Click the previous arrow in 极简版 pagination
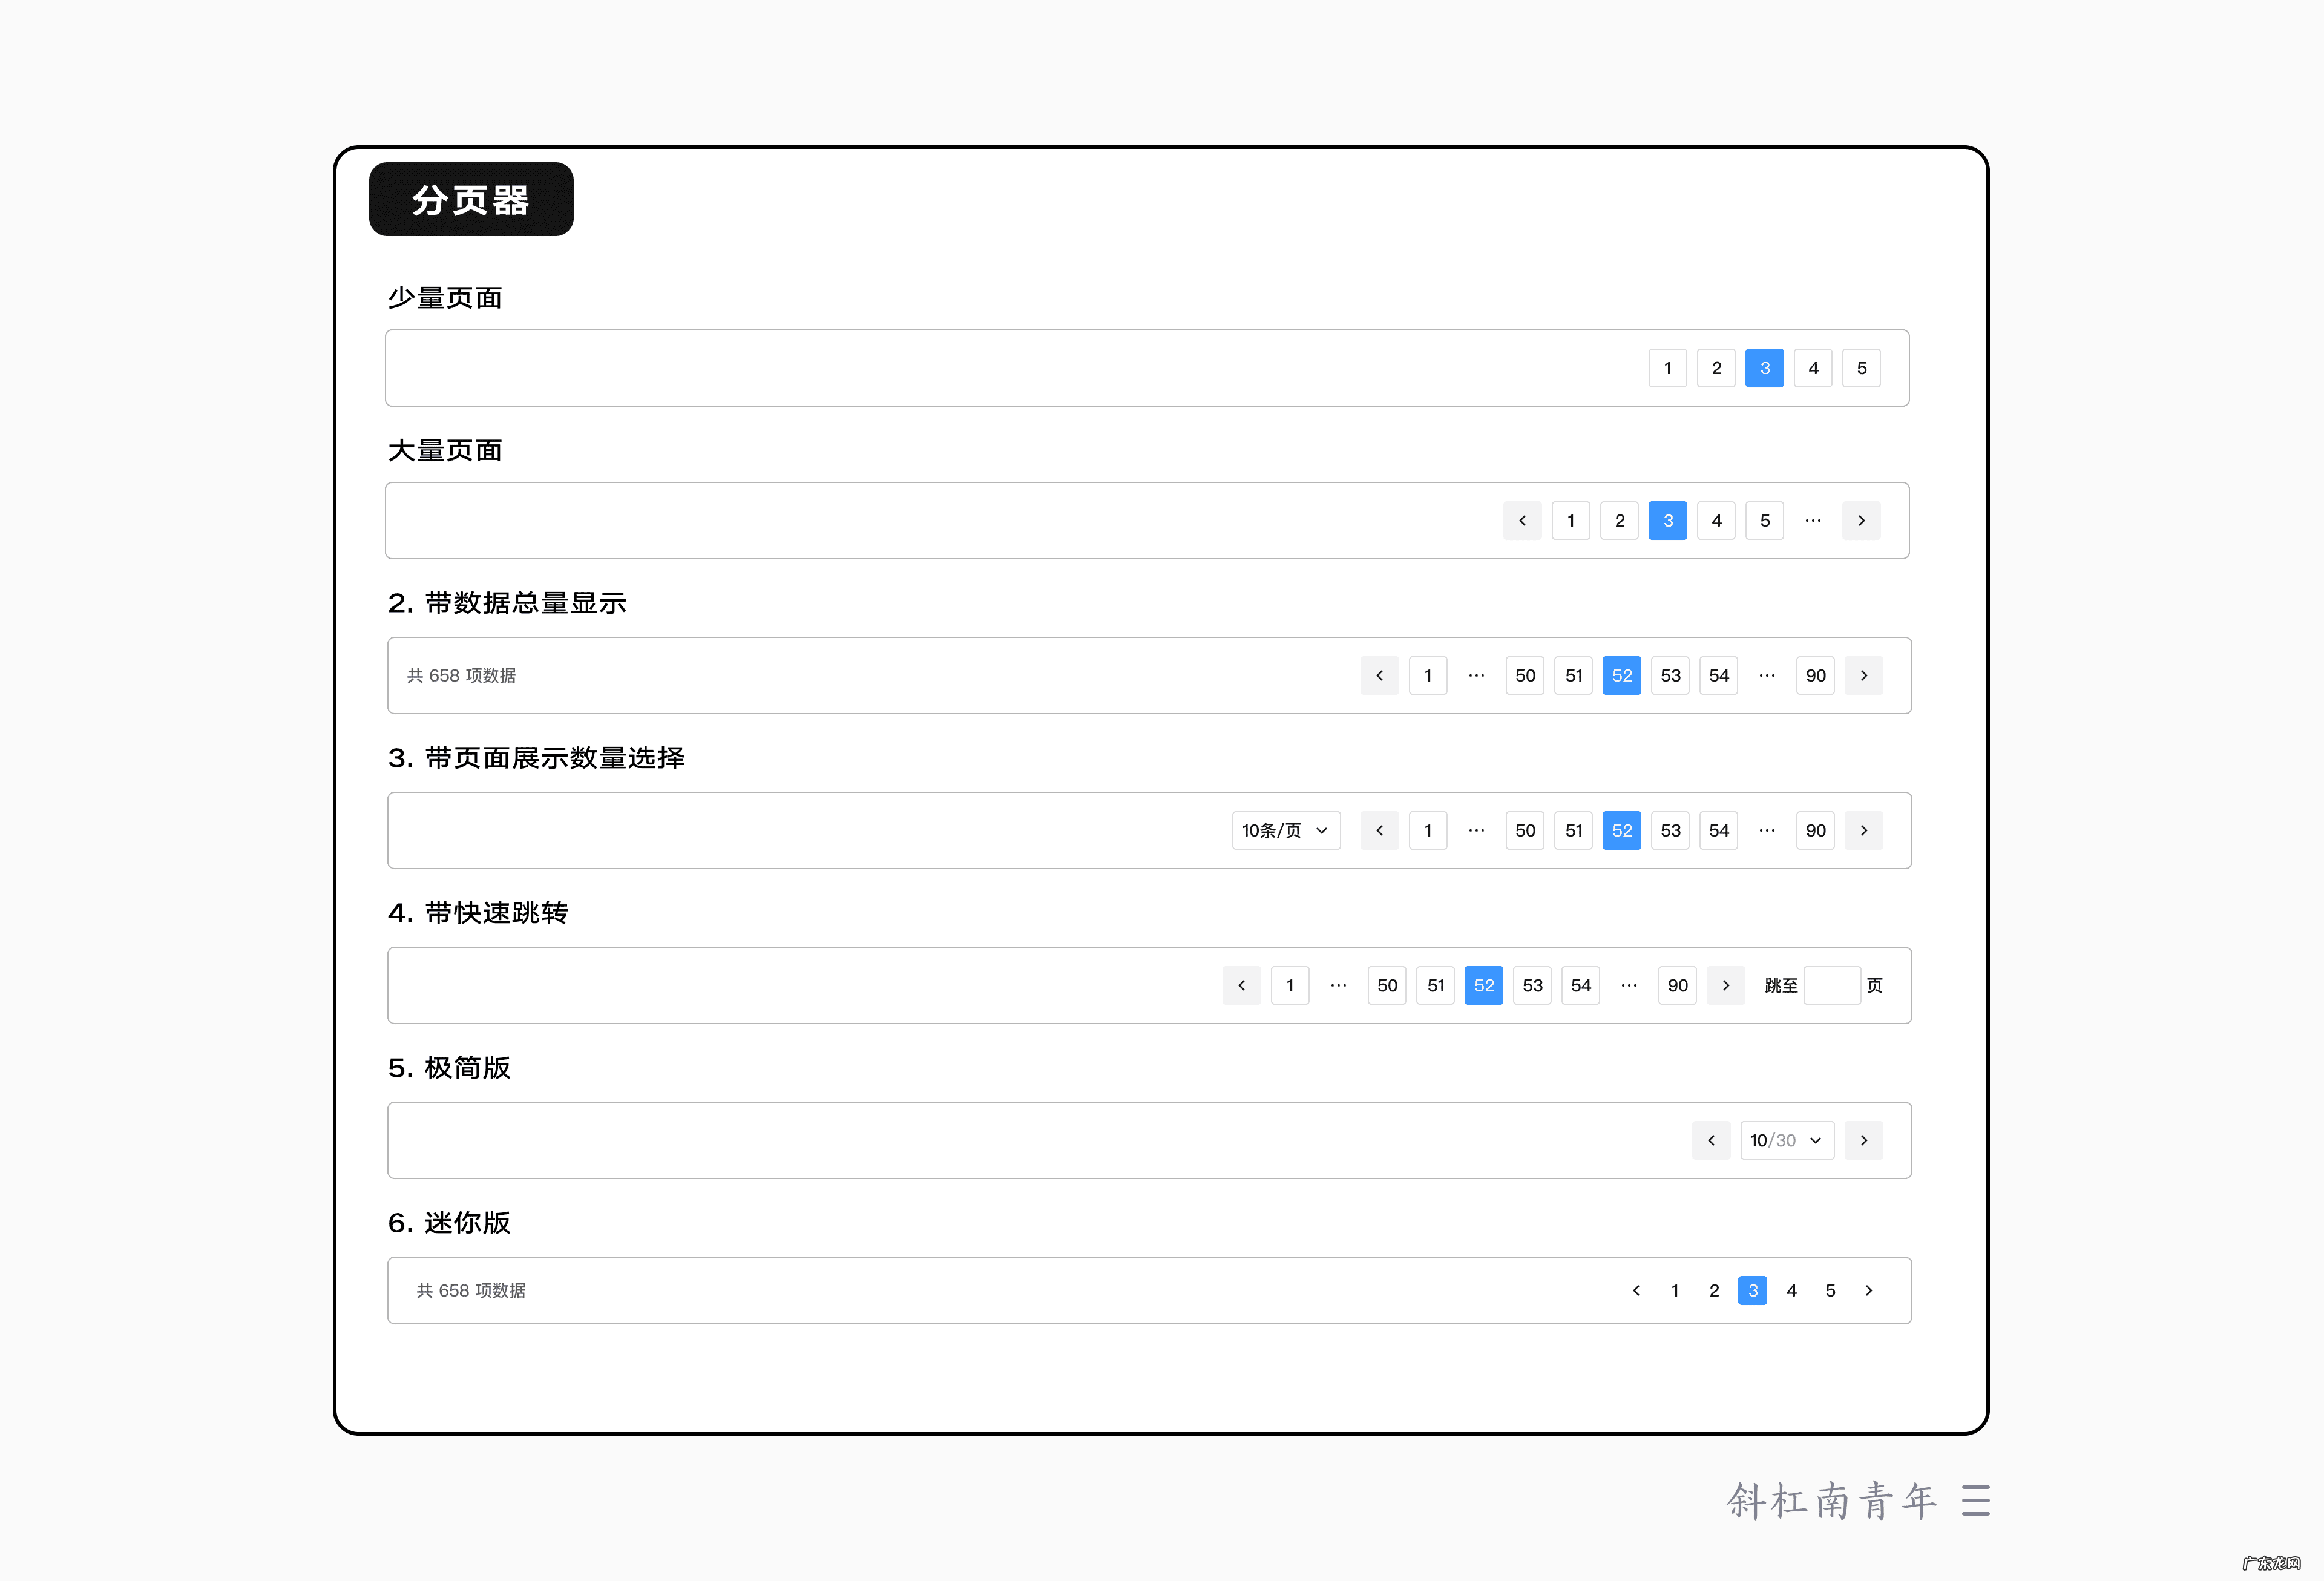This screenshot has height=1581, width=2324. (x=1711, y=1140)
